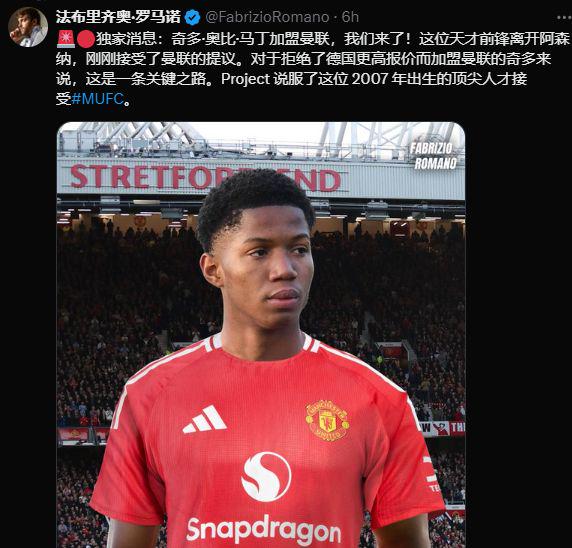Image resolution: width=572 pixels, height=548 pixels.
Task: Click the Manchester United crest
Action: pos(327,421)
